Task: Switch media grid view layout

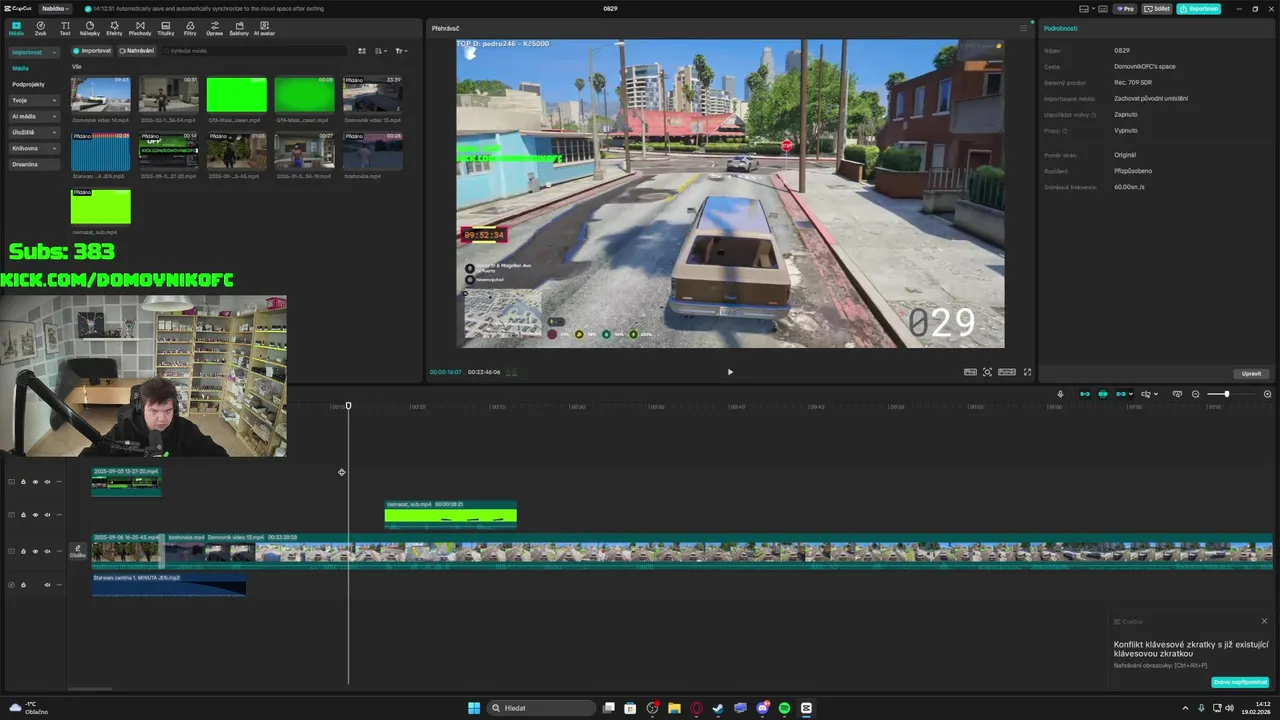Action: (362, 50)
